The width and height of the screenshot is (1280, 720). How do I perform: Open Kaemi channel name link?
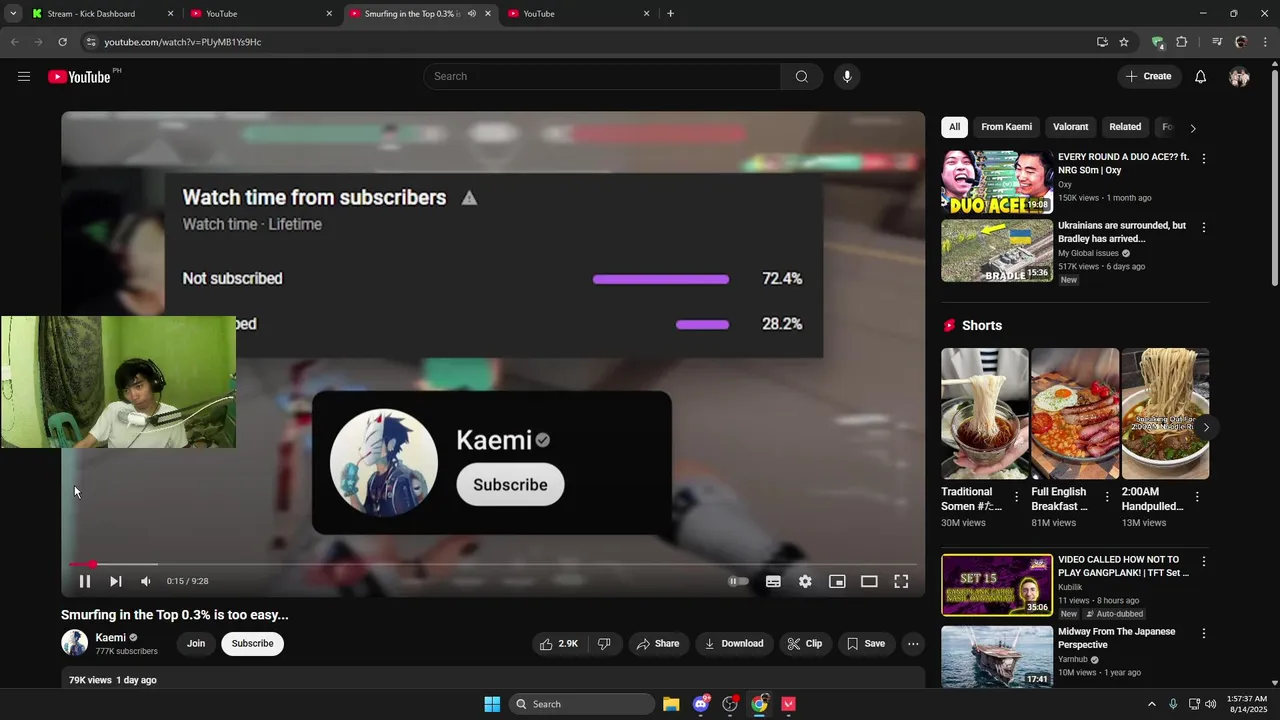coord(110,638)
